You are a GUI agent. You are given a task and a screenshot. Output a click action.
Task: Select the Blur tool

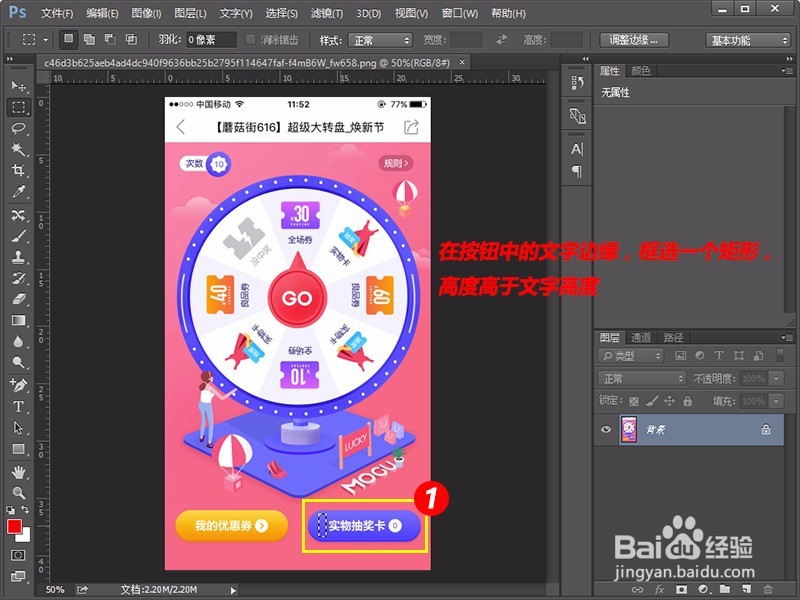point(18,341)
